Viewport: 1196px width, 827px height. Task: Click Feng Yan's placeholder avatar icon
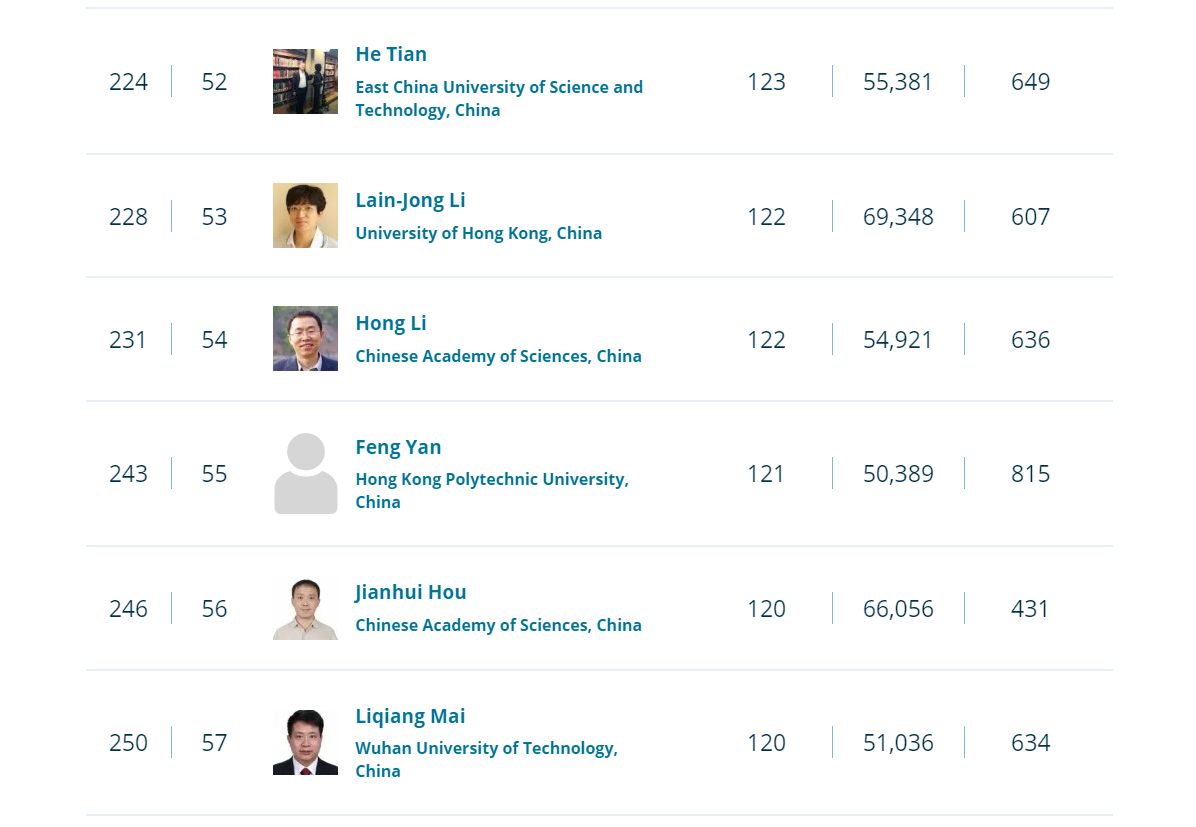[x=305, y=473]
